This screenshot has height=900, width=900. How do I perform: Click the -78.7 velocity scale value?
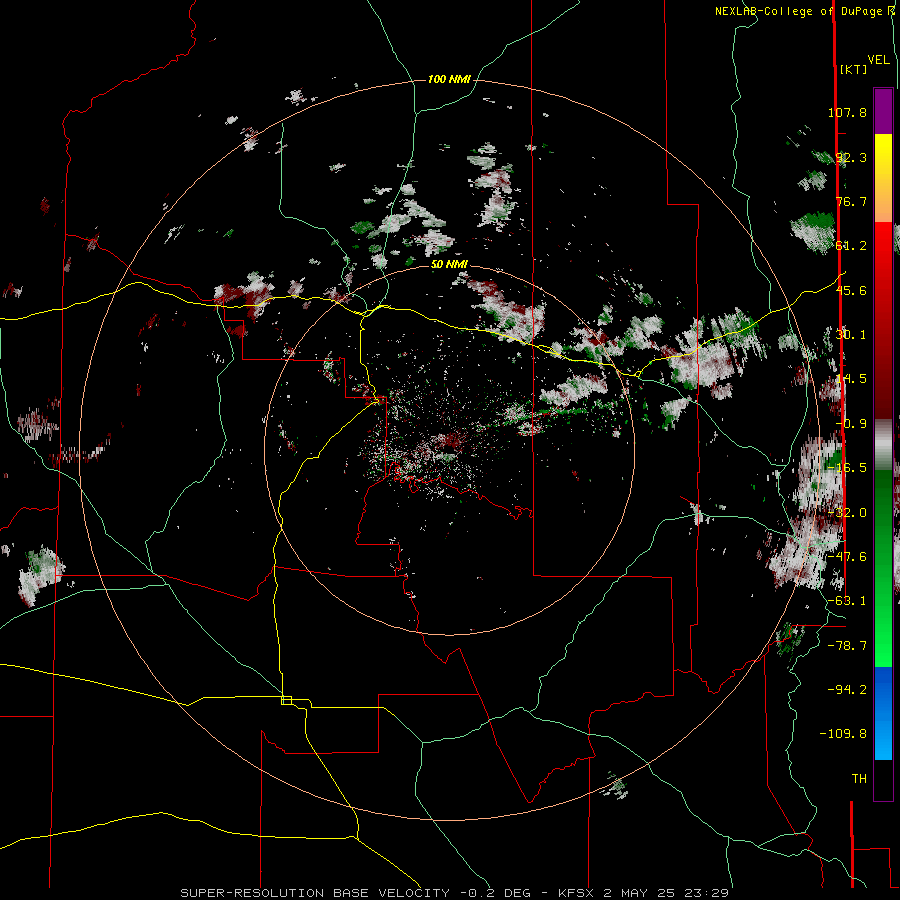coord(847,646)
